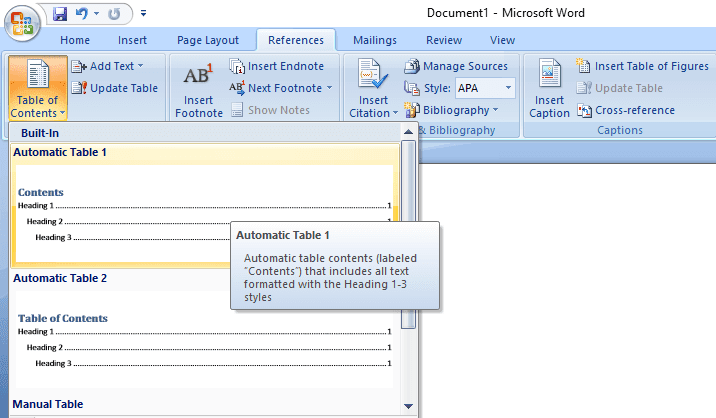Click Insert Table of Figures
Image resolution: width=716 pixels, height=418 pixels.
click(x=642, y=66)
